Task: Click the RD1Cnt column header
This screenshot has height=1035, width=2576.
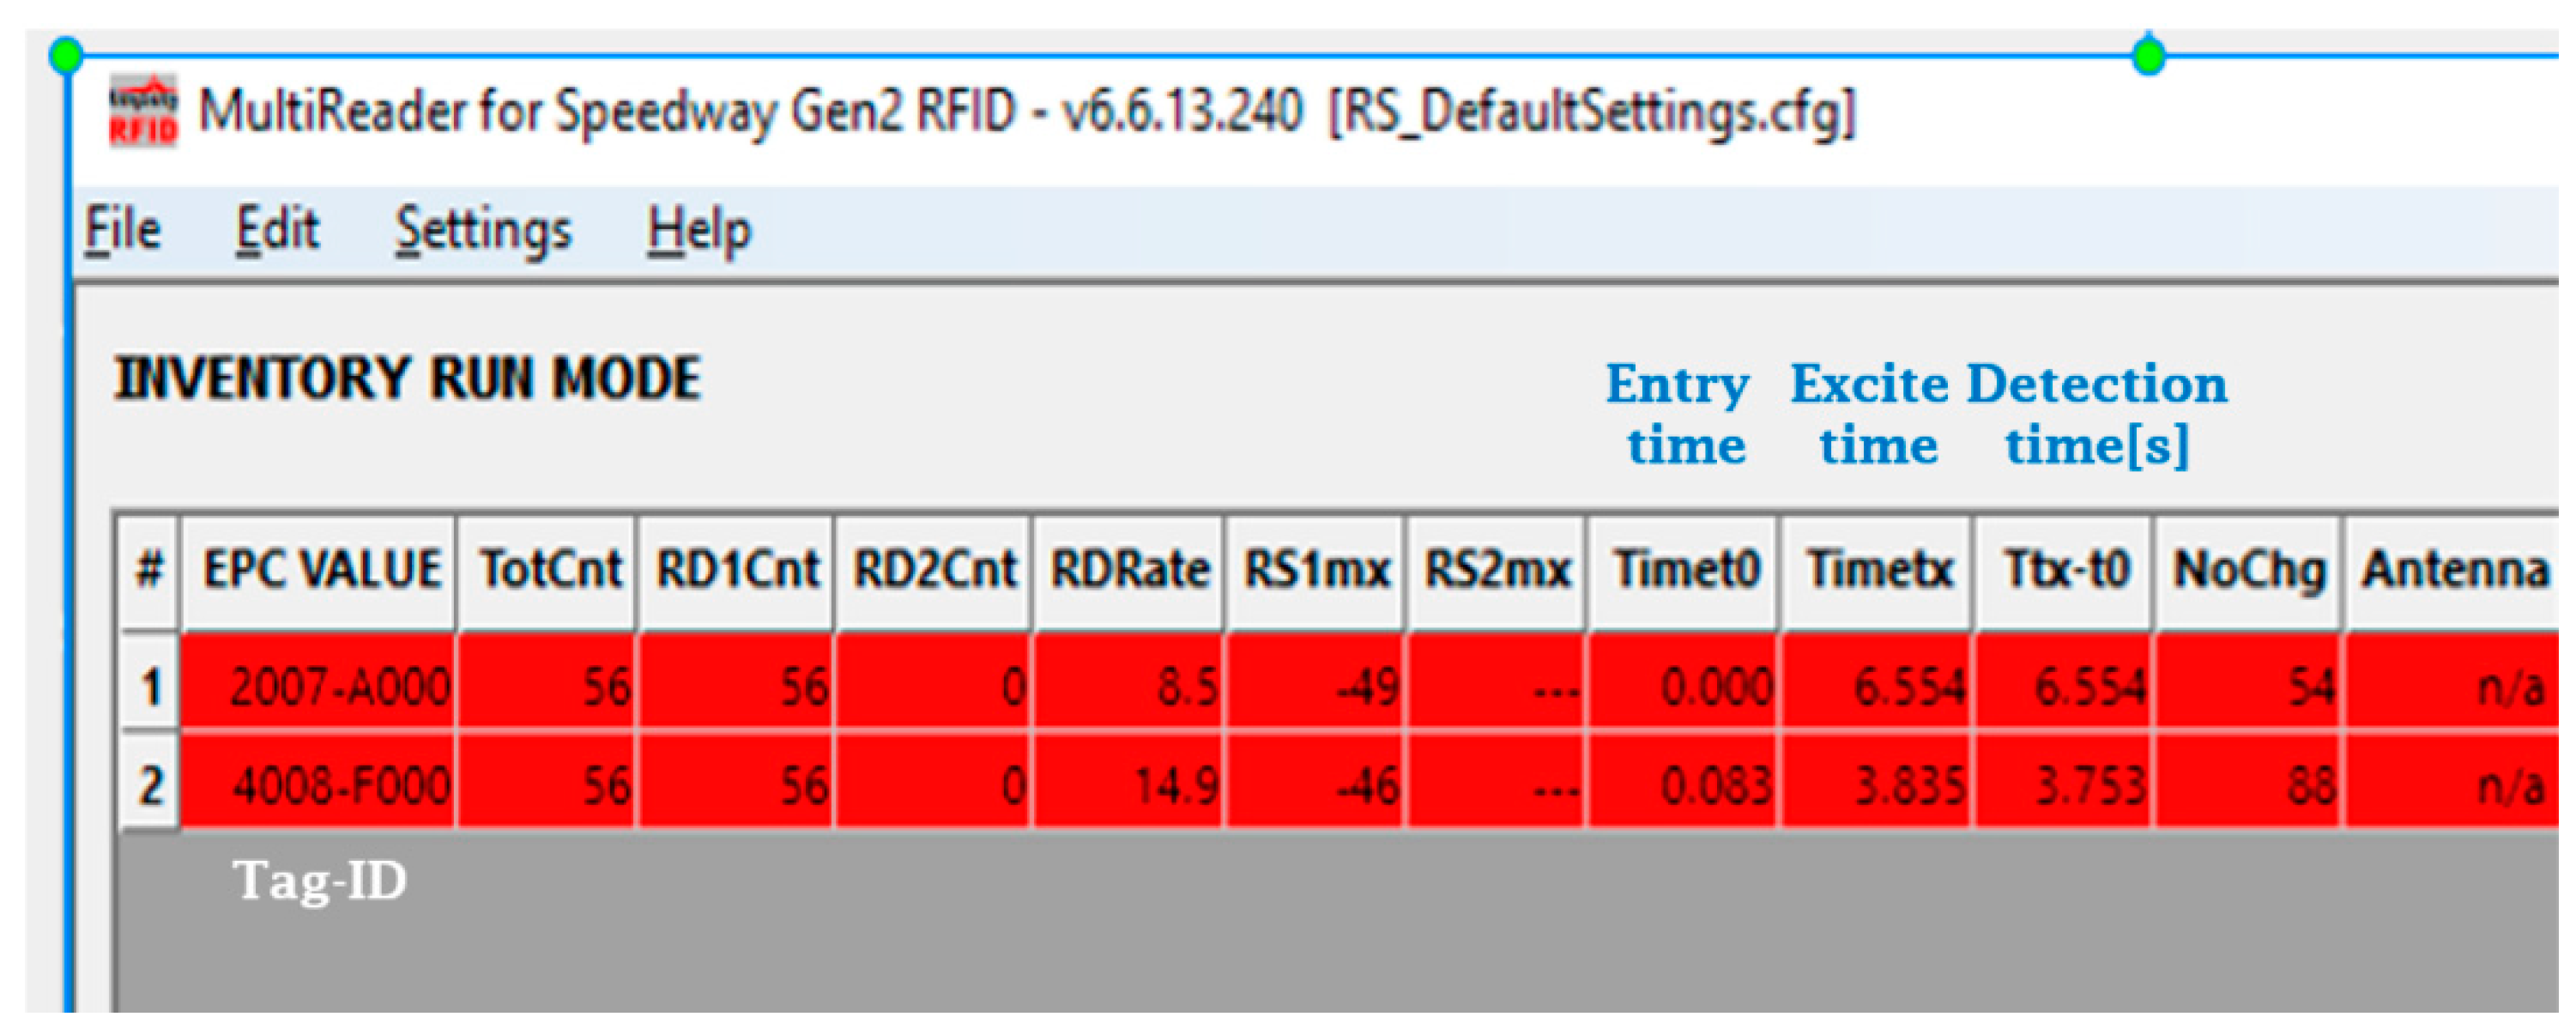Action: tap(737, 571)
